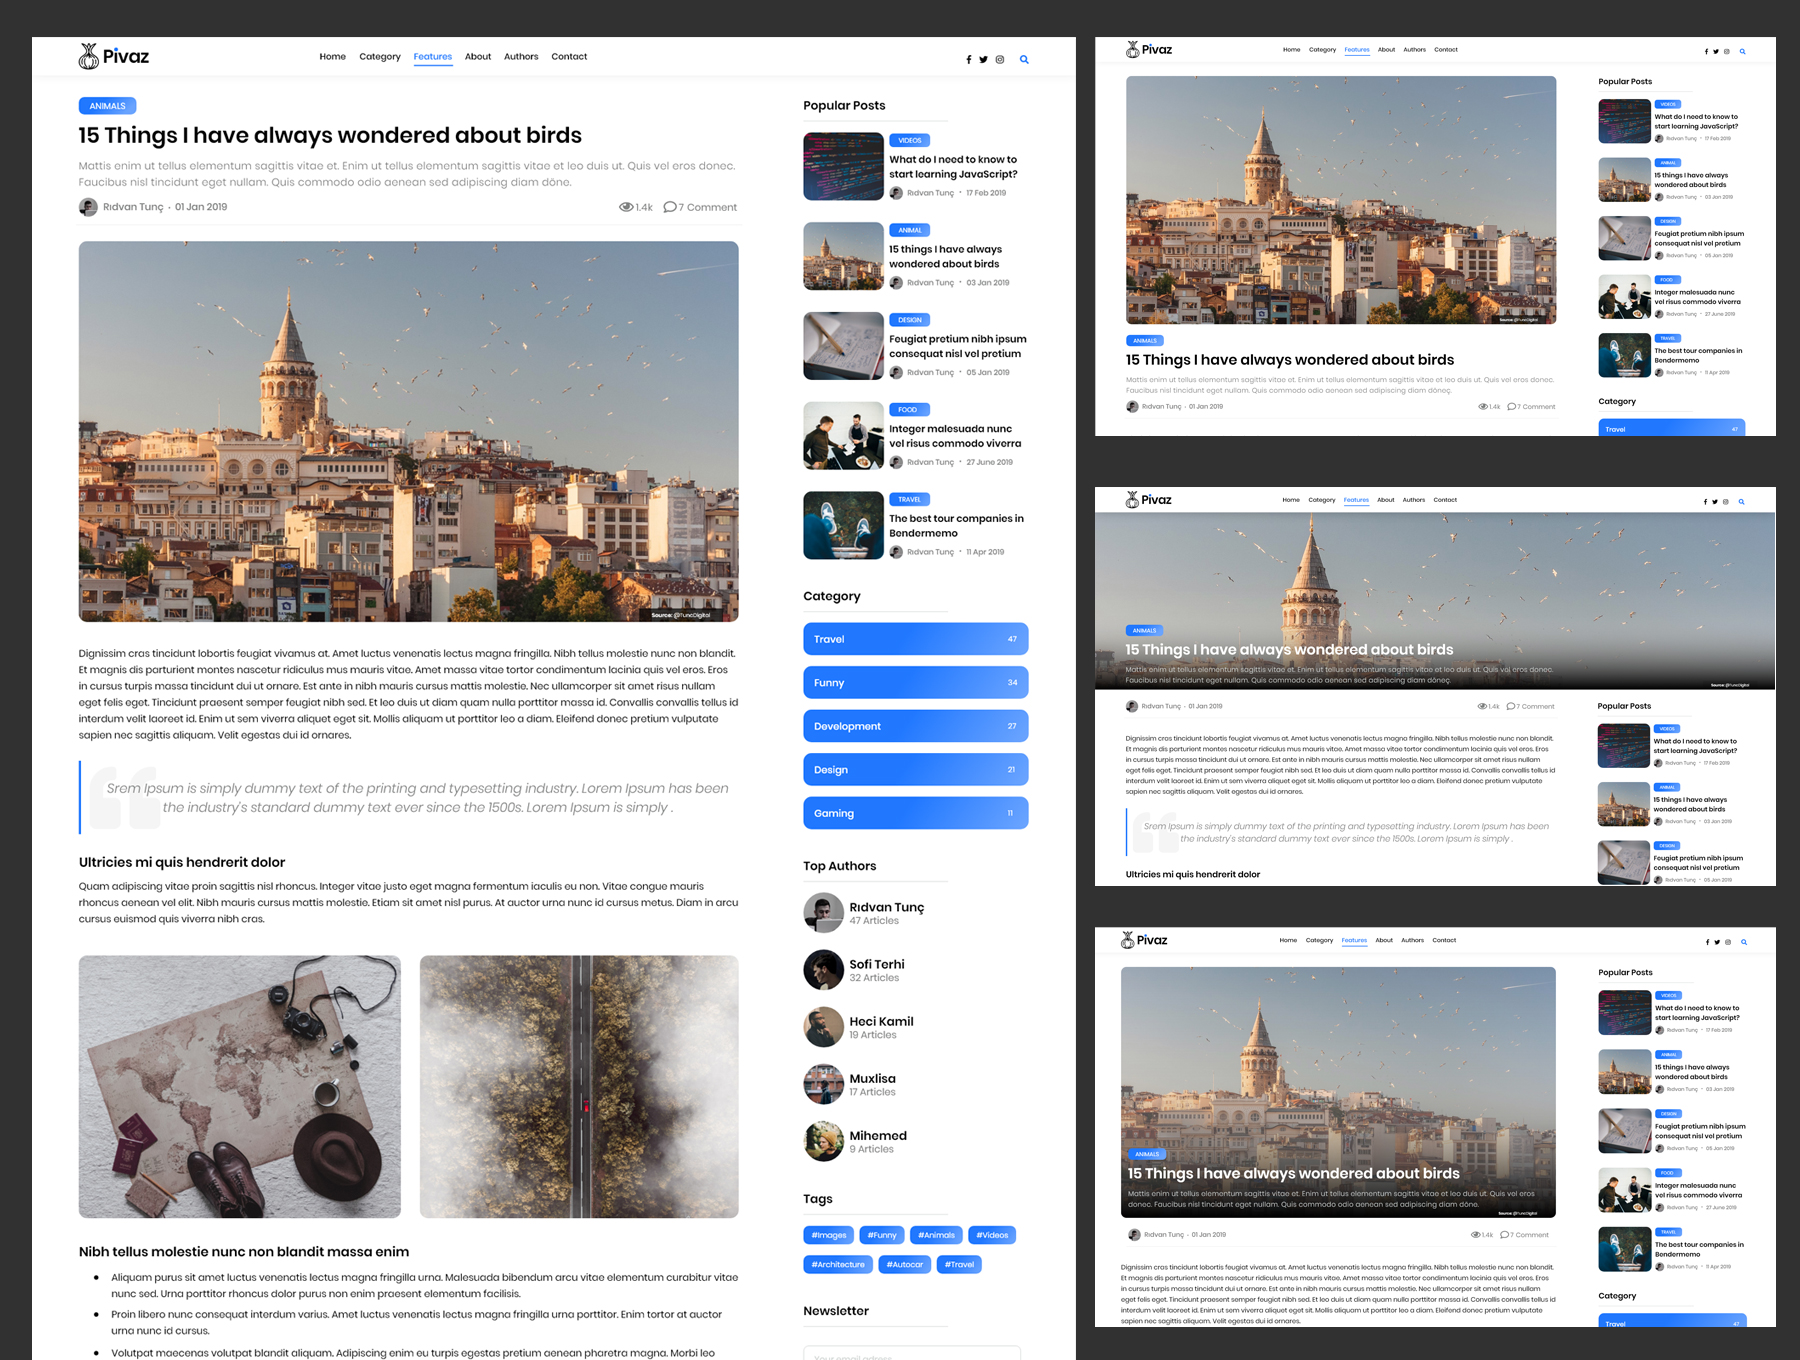Select the Features tab in the main navigation
Viewport: 1800px width, 1360px height.
(433, 57)
